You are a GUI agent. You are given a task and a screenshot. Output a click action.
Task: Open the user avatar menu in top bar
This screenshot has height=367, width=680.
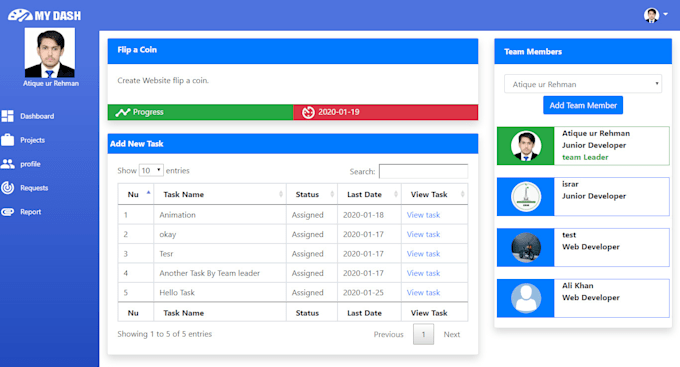[655, 15]
